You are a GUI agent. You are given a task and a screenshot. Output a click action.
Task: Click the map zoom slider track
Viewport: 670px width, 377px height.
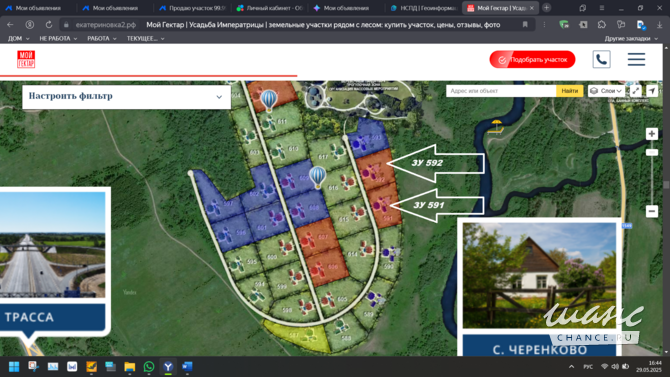click(x=652, y=180)
